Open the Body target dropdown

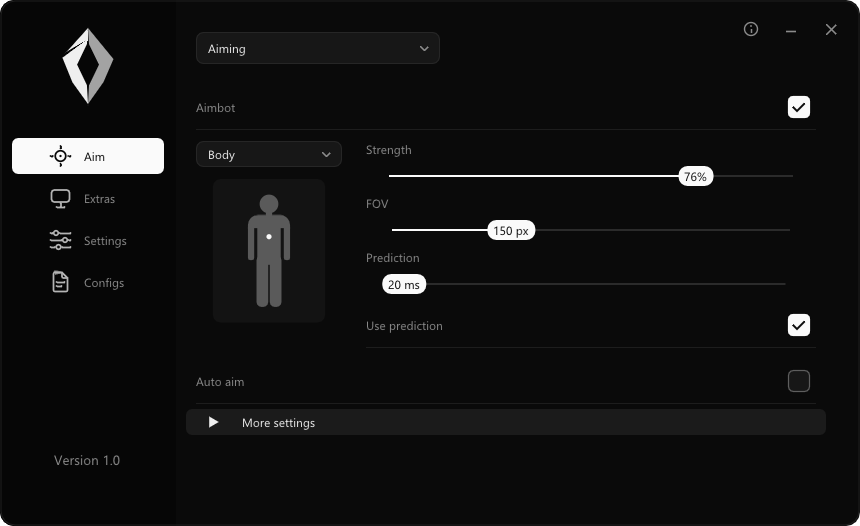(269, 154)
